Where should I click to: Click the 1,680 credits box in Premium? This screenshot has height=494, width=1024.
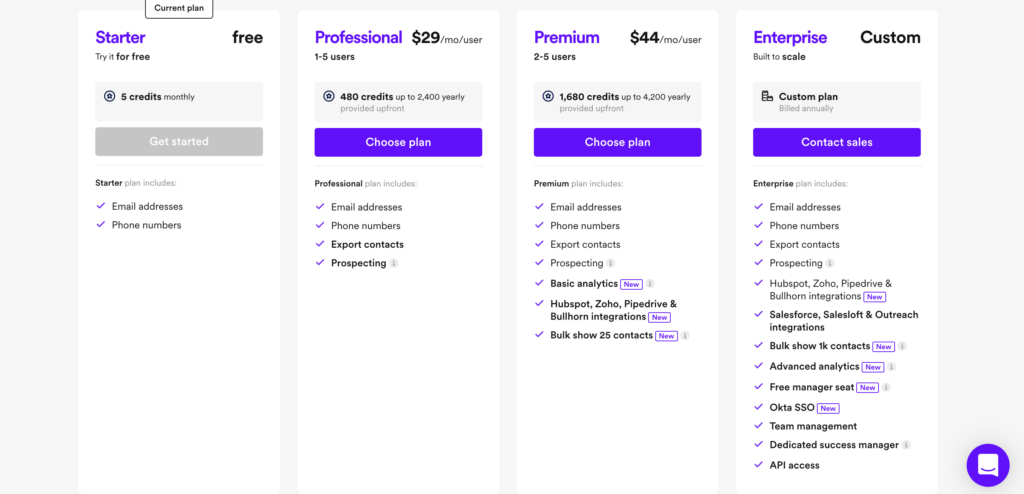[618, 102]
